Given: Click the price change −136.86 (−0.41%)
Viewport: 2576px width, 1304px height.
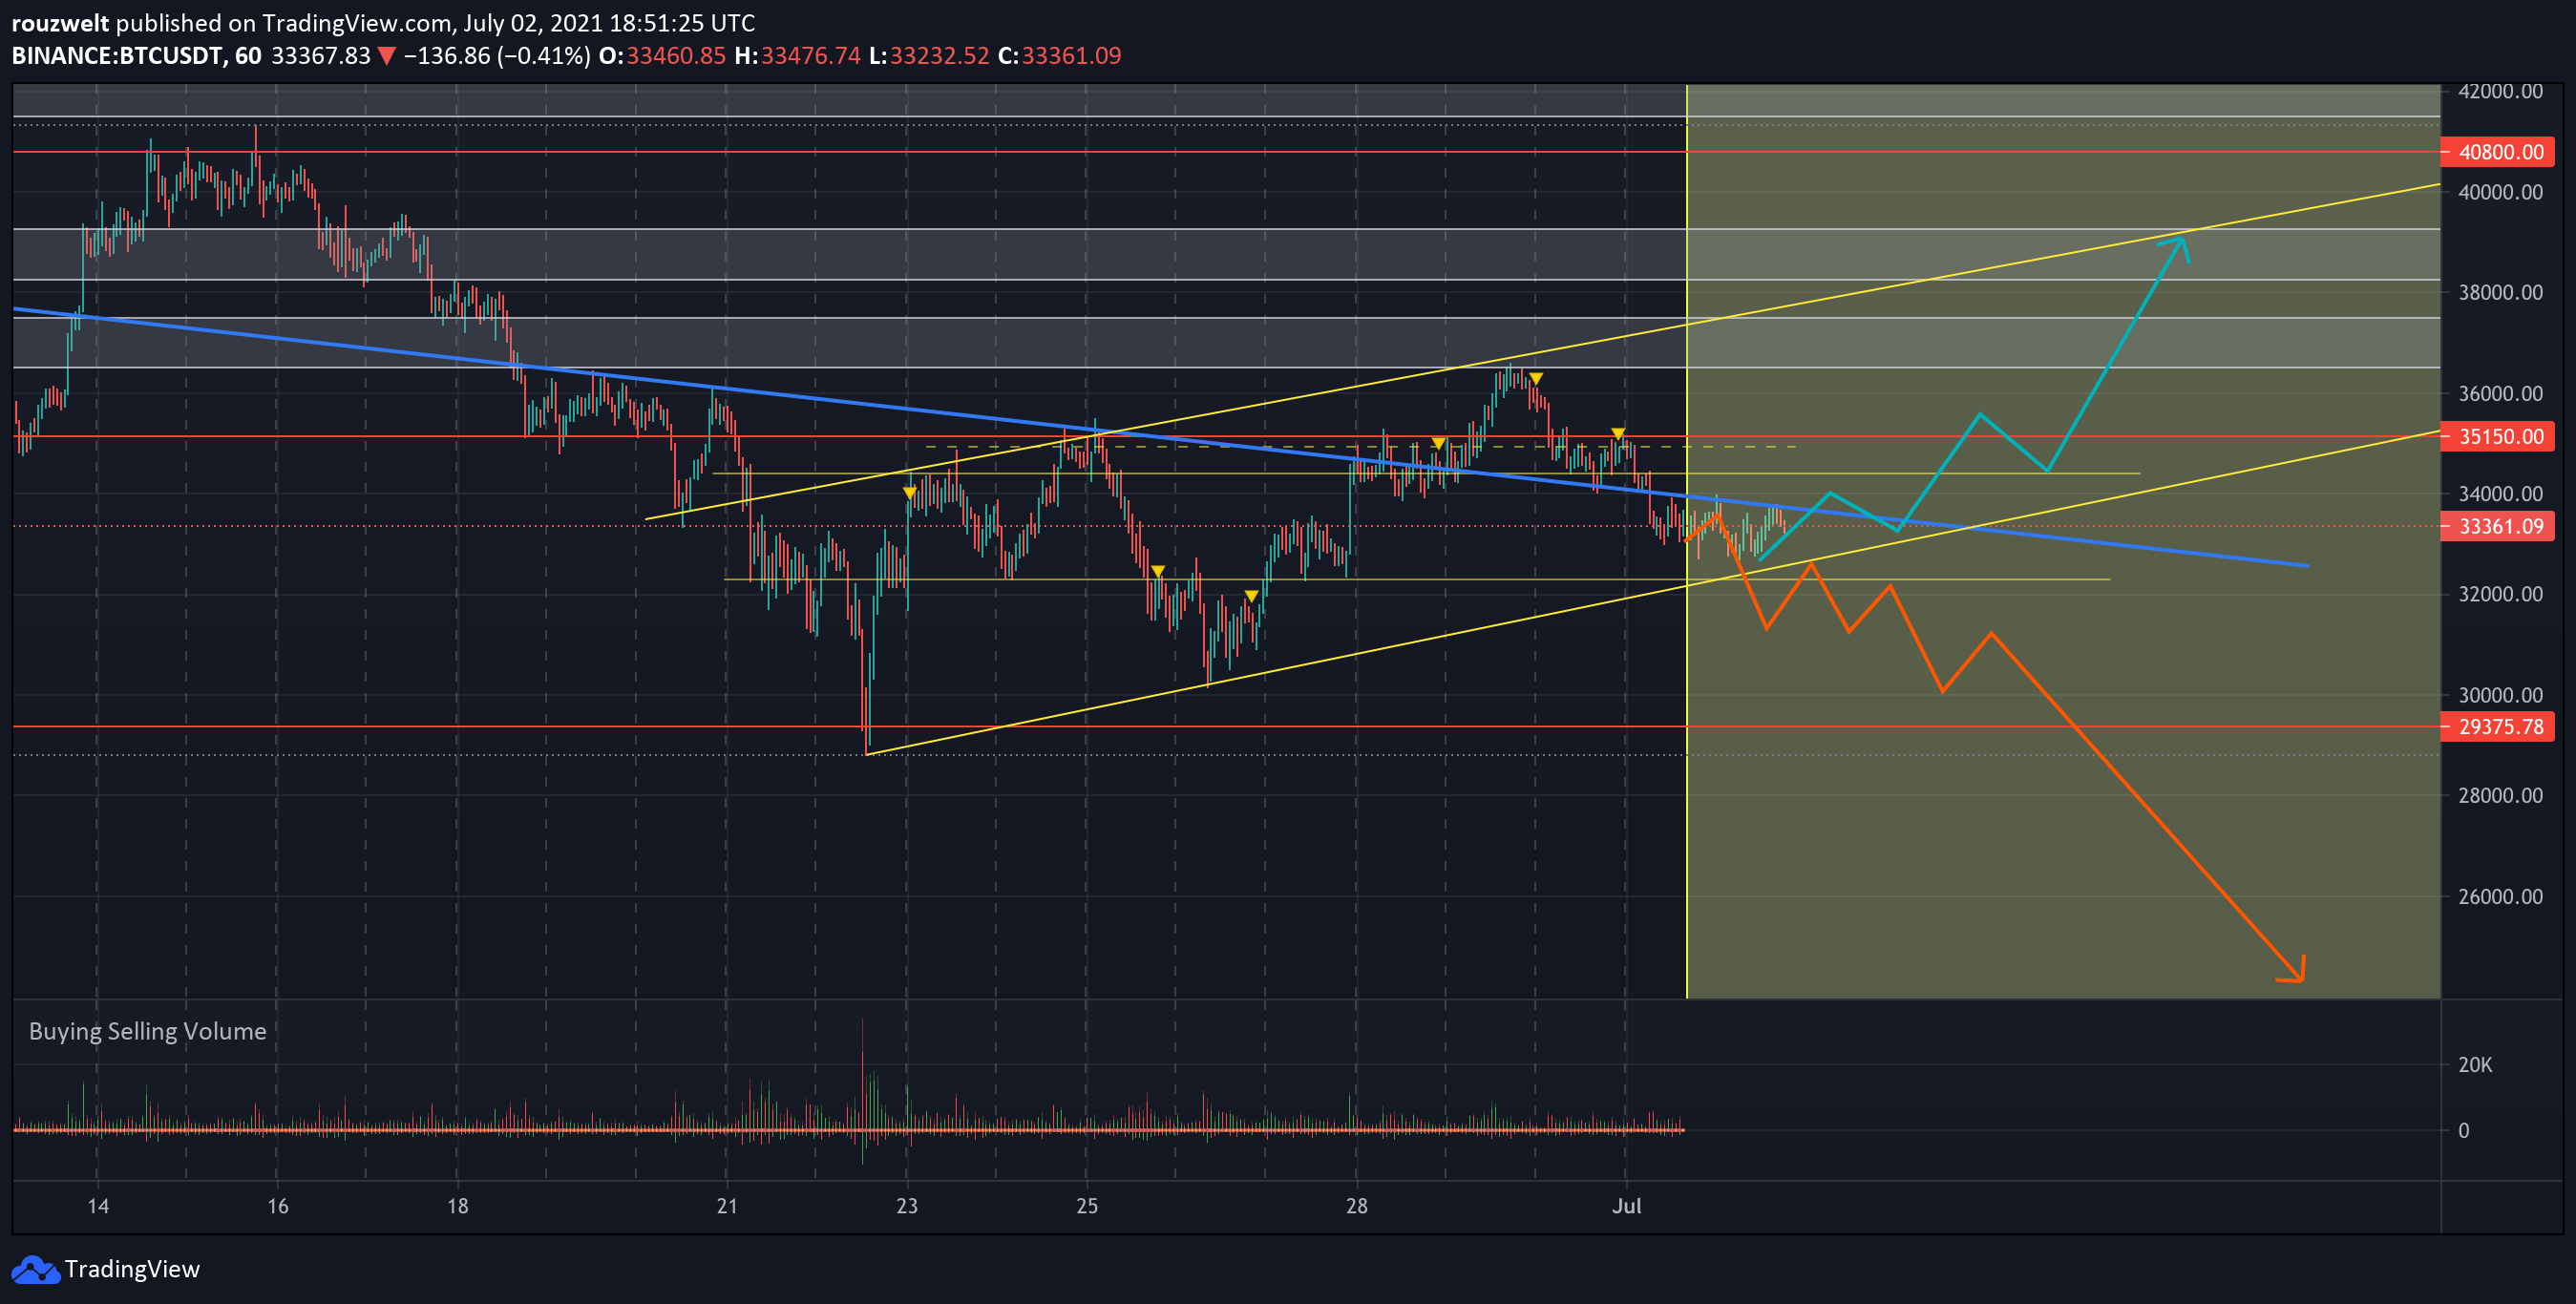Looking at the screenshot, I should [496, 56].
